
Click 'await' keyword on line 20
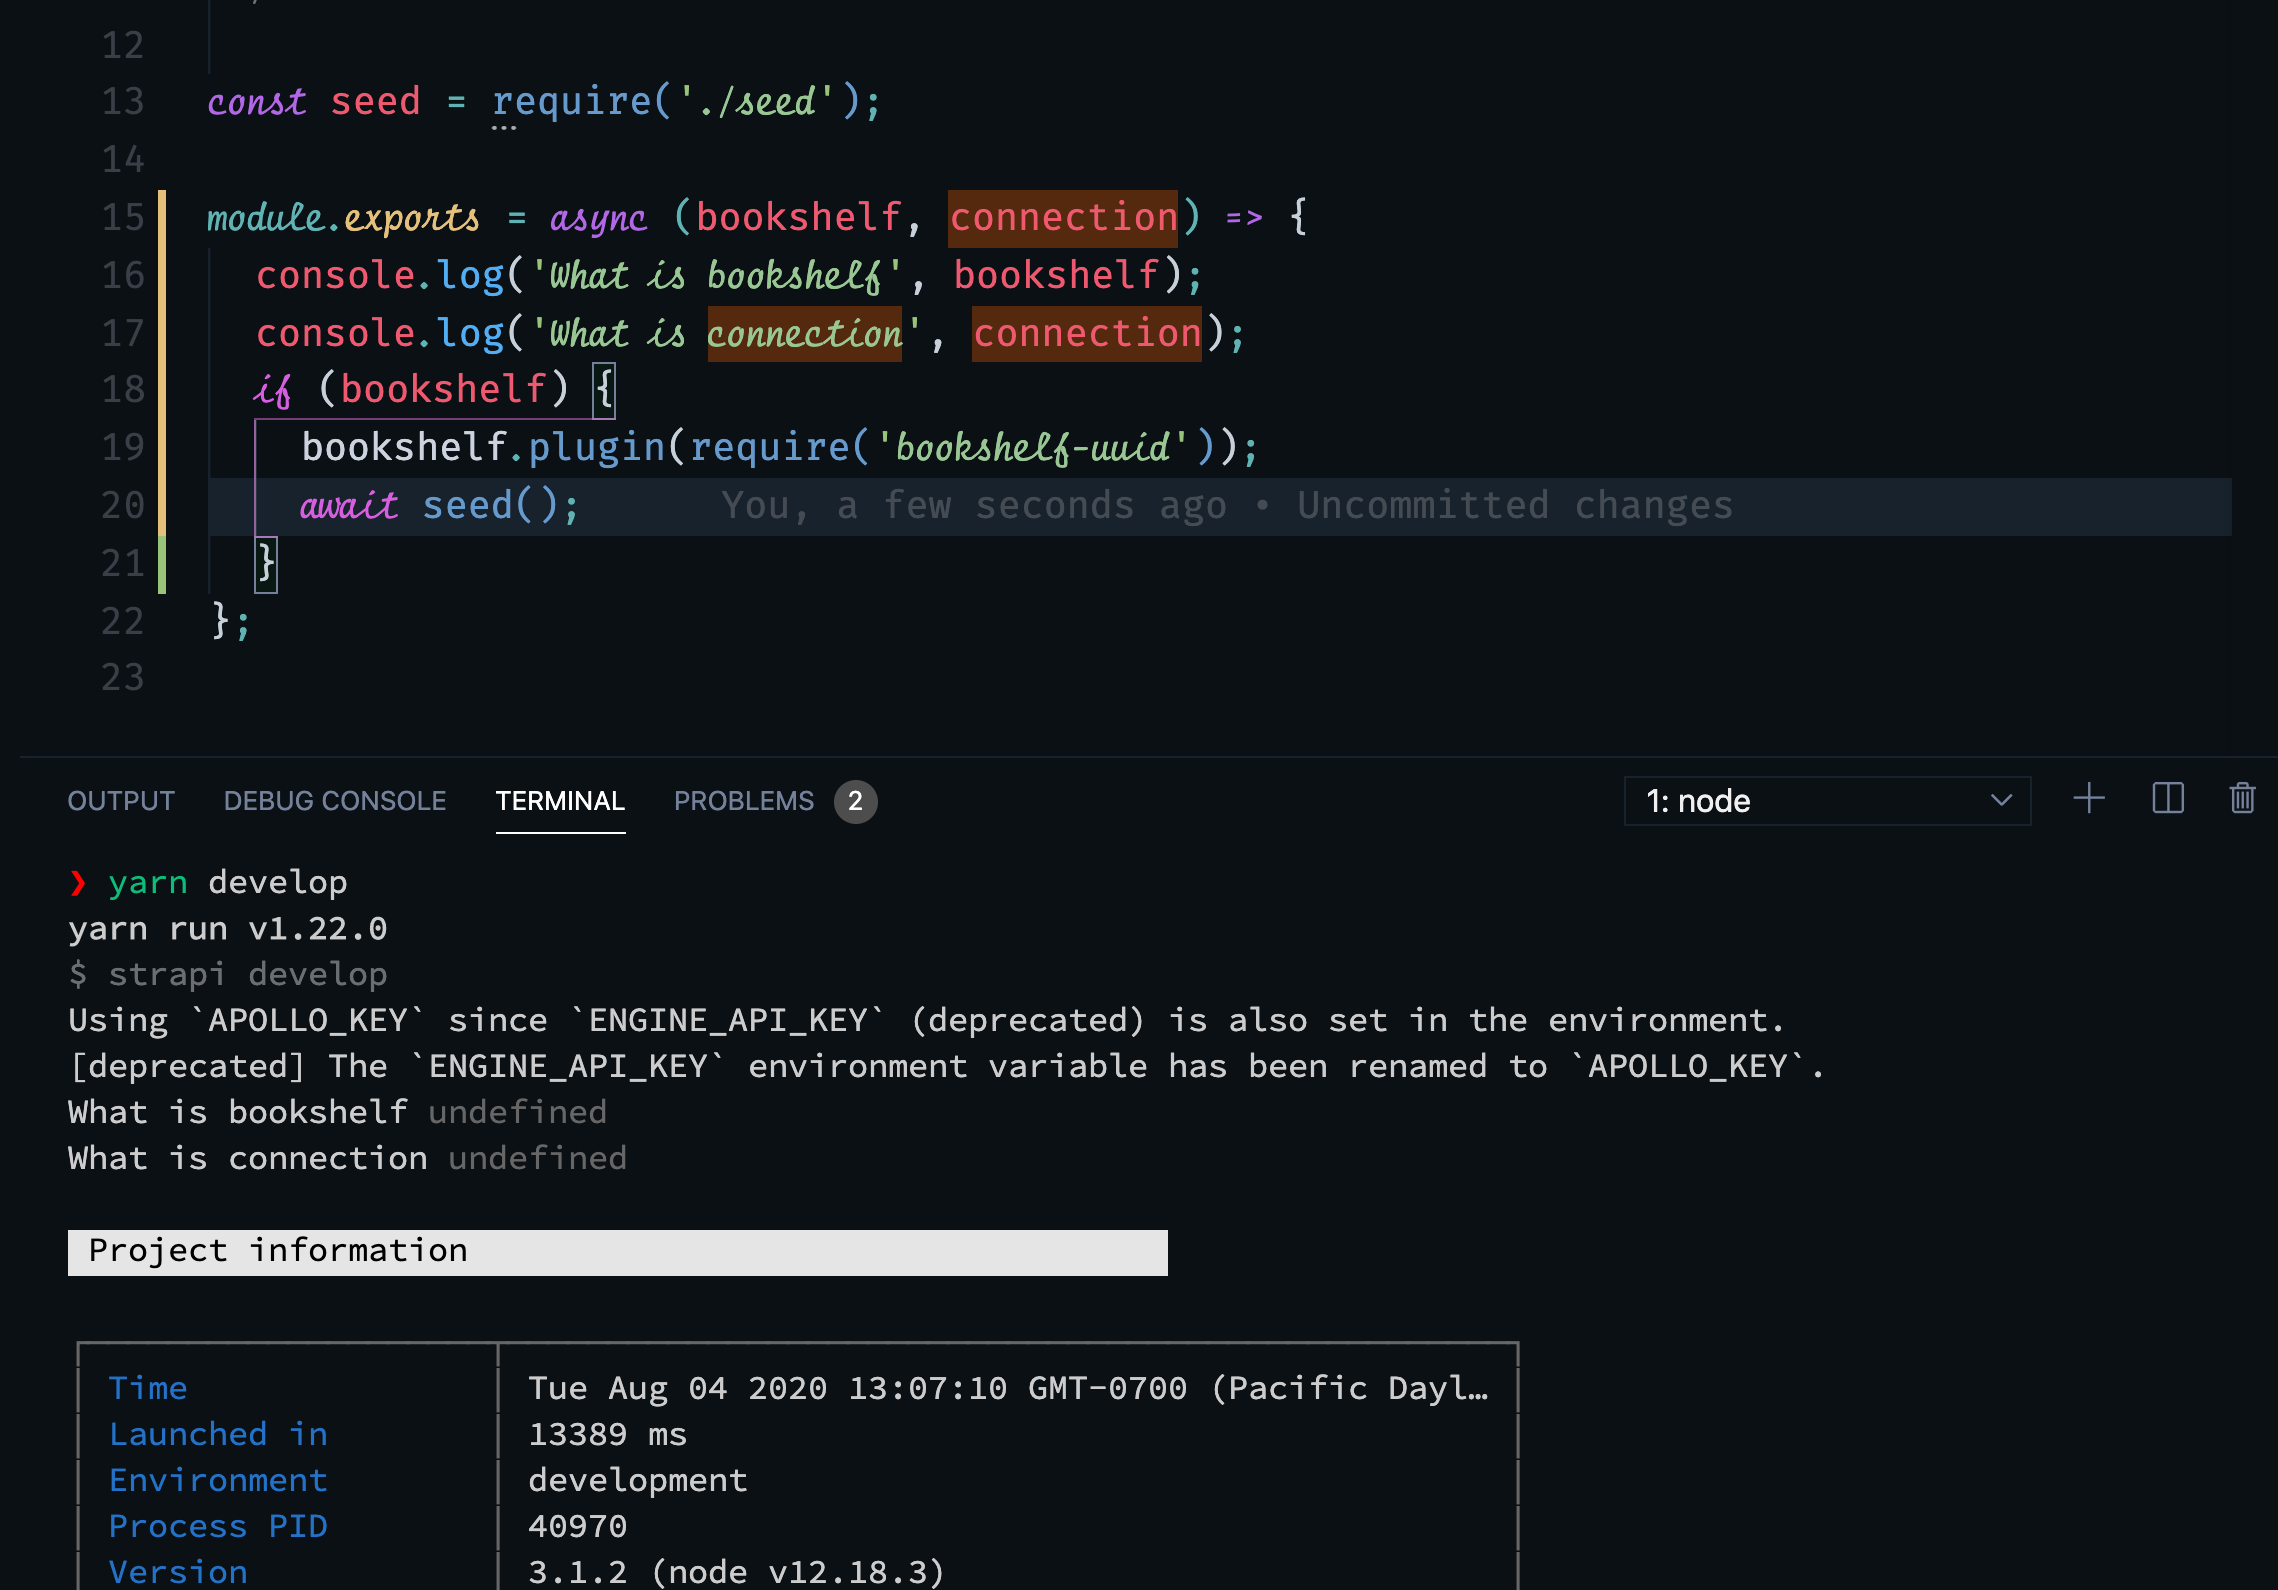pyautogui.click(x=349, y=506)
